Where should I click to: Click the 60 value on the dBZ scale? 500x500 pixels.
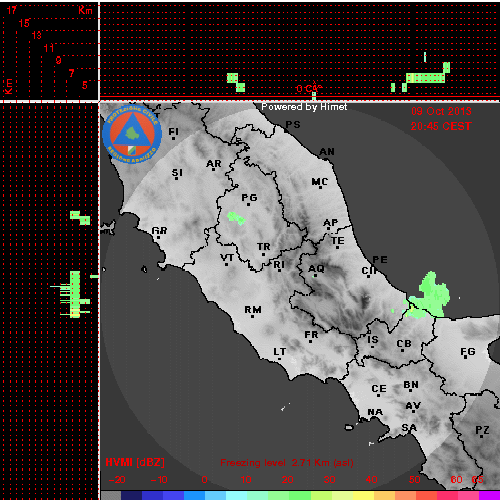456,480
